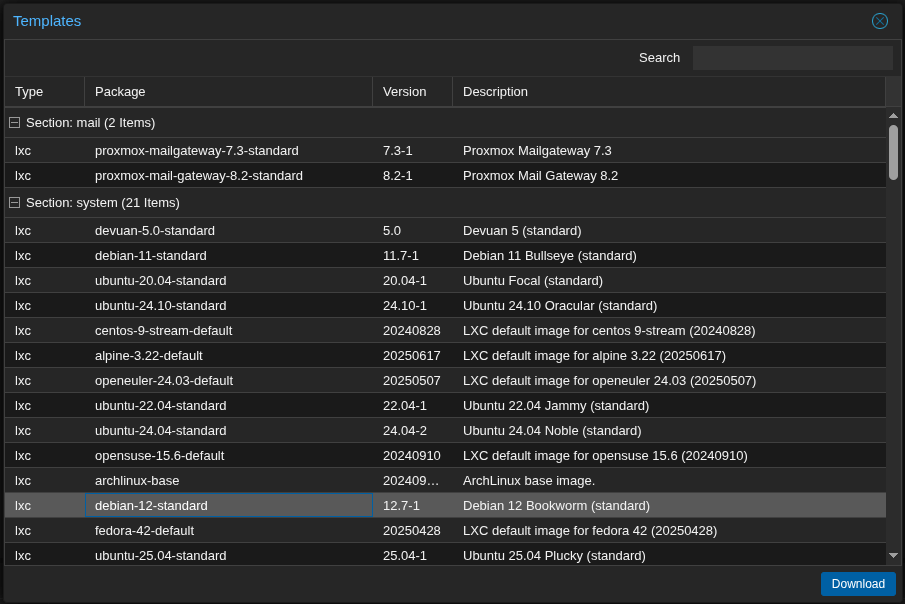Focus the Search input field
Image resolution: width=905 pixels, height=604 pixels.
(792, 58)
